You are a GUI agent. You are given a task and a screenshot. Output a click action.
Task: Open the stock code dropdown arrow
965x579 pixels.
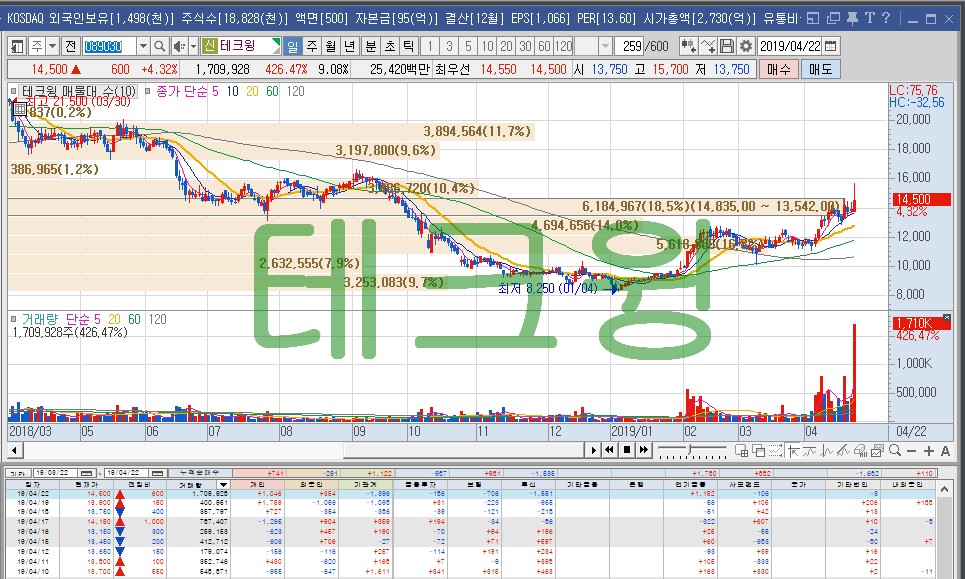pos(143,46)
